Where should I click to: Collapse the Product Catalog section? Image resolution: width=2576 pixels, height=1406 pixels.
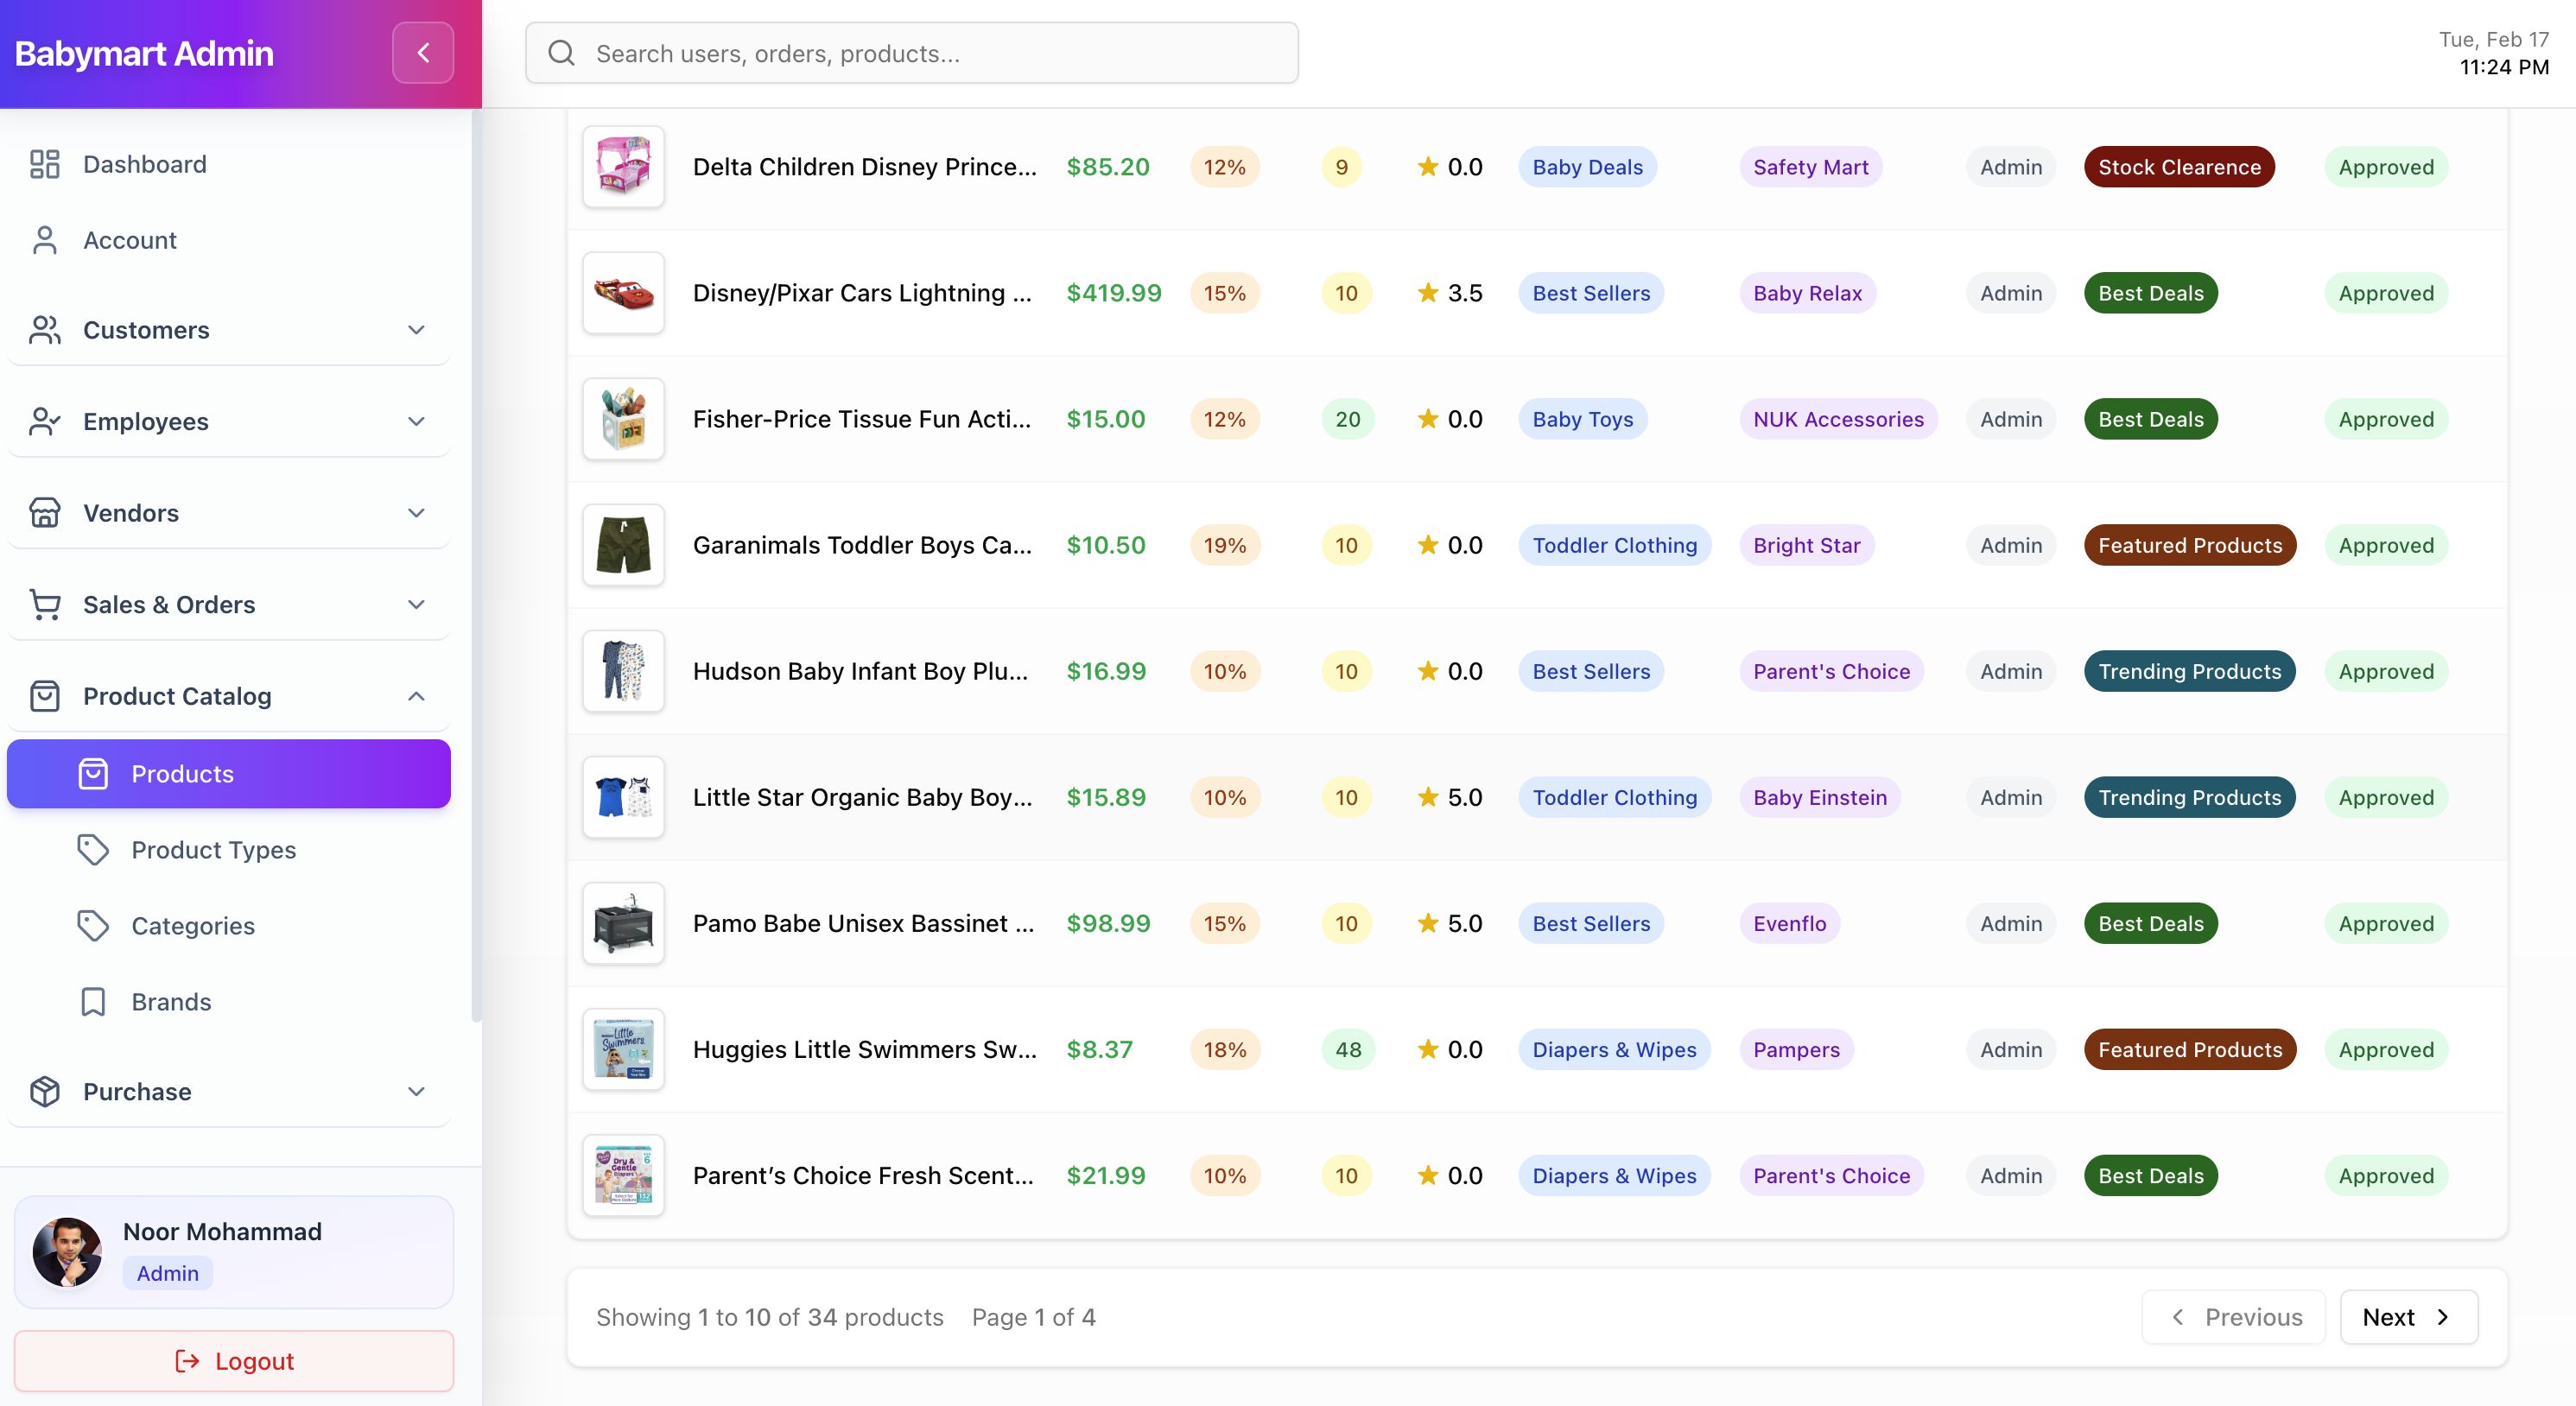(x=416, y=696)
